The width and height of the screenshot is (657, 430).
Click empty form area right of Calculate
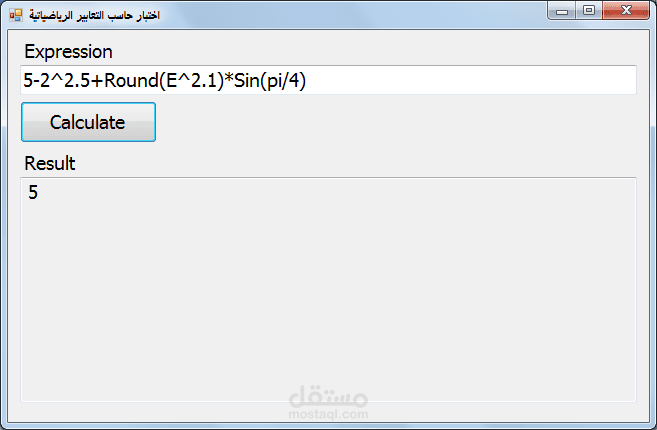400,122
